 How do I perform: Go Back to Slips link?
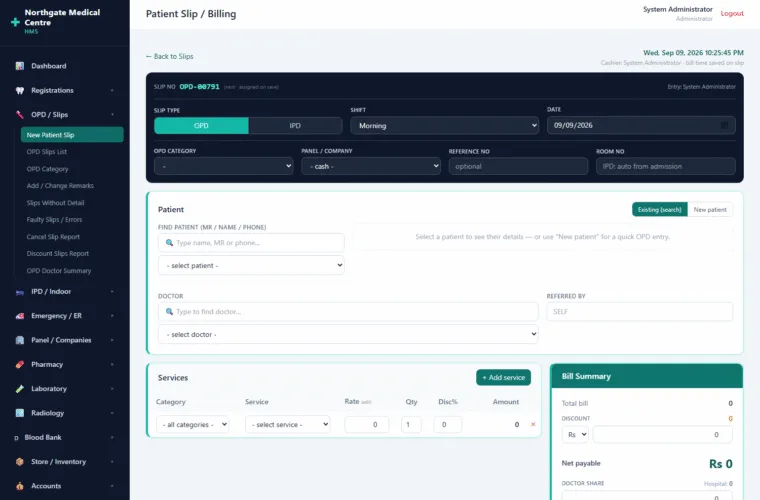[x=169, y=56]
